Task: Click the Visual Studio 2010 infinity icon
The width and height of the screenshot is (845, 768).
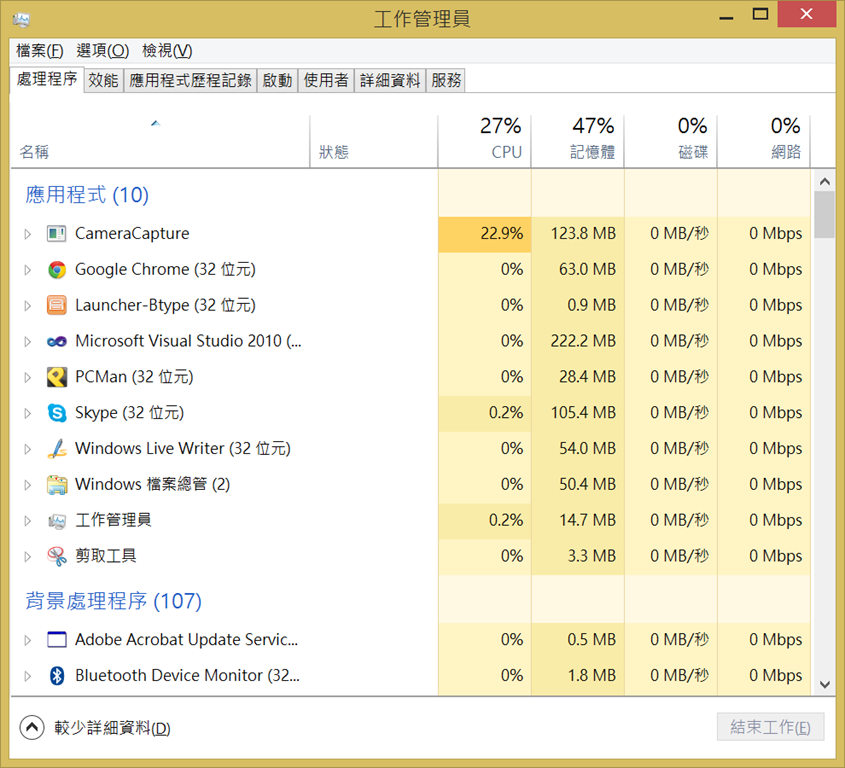Action: 57,341
